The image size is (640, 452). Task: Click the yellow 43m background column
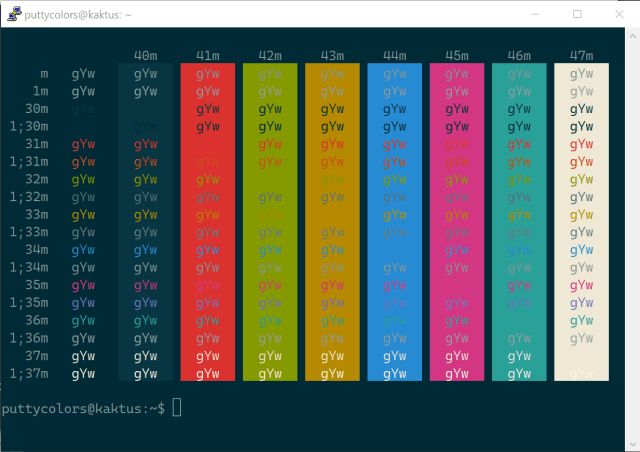pyautogui.click(x=332, y=222)
